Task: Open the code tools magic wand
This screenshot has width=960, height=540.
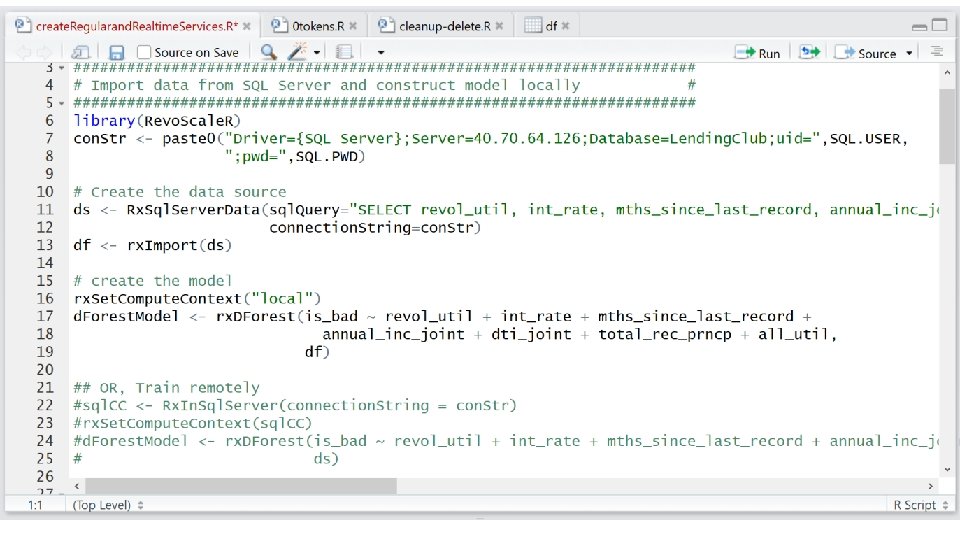Action: point(297,52)
